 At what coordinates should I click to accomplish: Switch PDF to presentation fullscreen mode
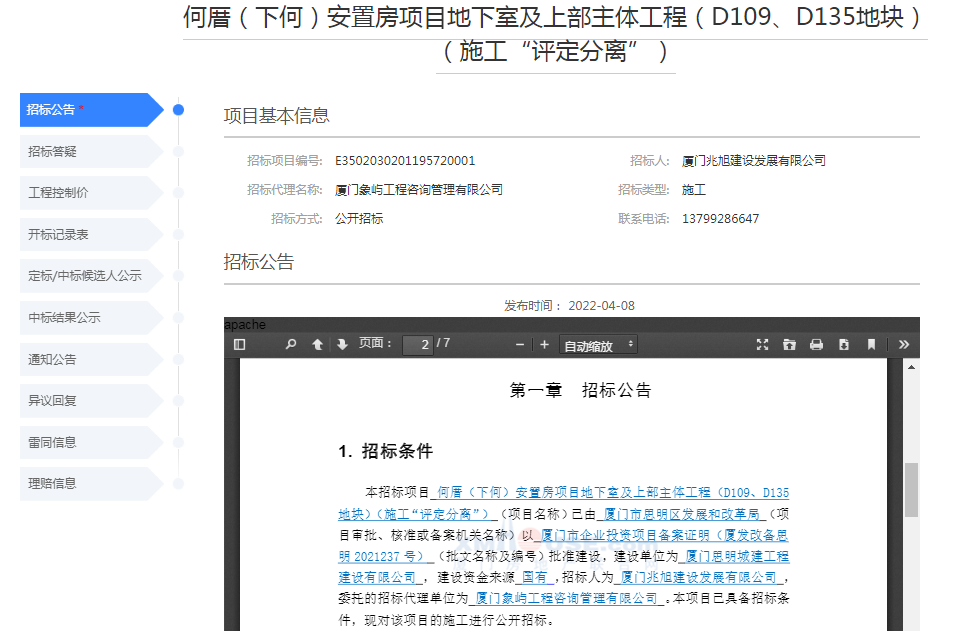click(763, 345)
